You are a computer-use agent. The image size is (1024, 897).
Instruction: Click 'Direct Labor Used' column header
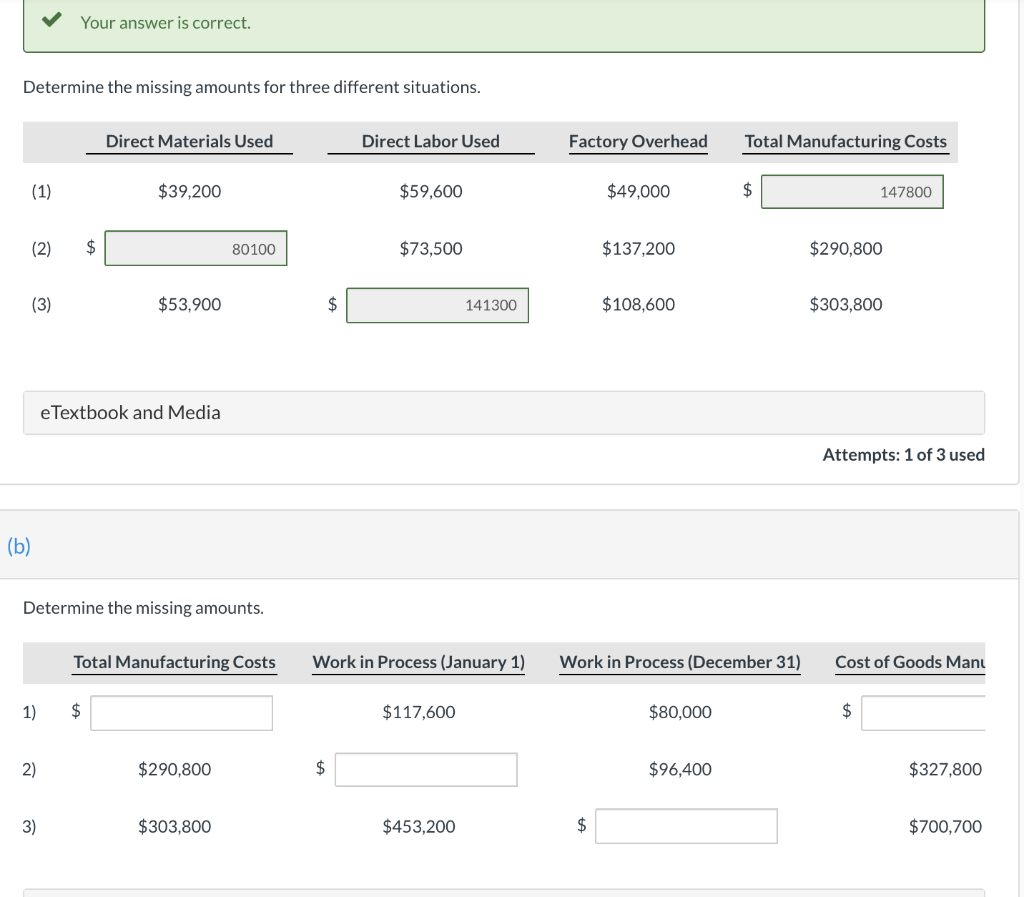point(430,141)
